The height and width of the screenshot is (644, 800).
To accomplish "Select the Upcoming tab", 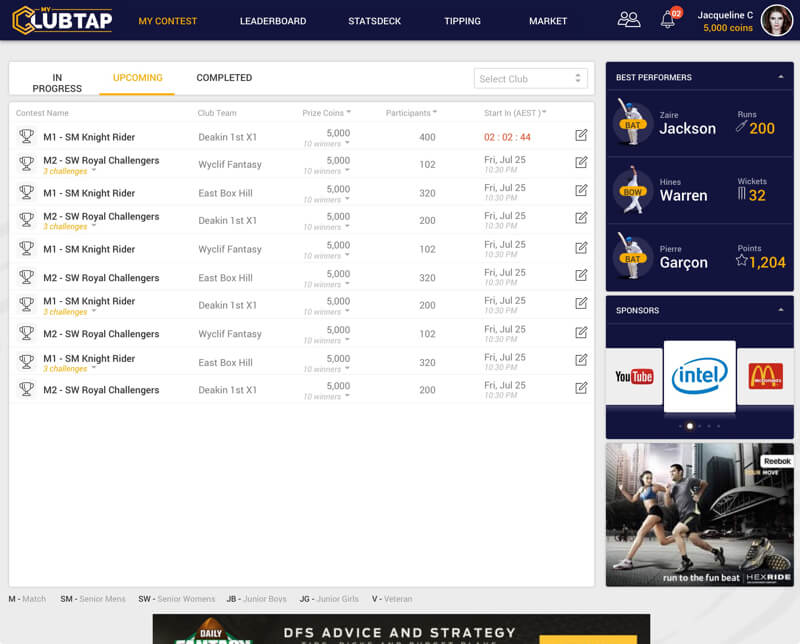I will [137, 78].
